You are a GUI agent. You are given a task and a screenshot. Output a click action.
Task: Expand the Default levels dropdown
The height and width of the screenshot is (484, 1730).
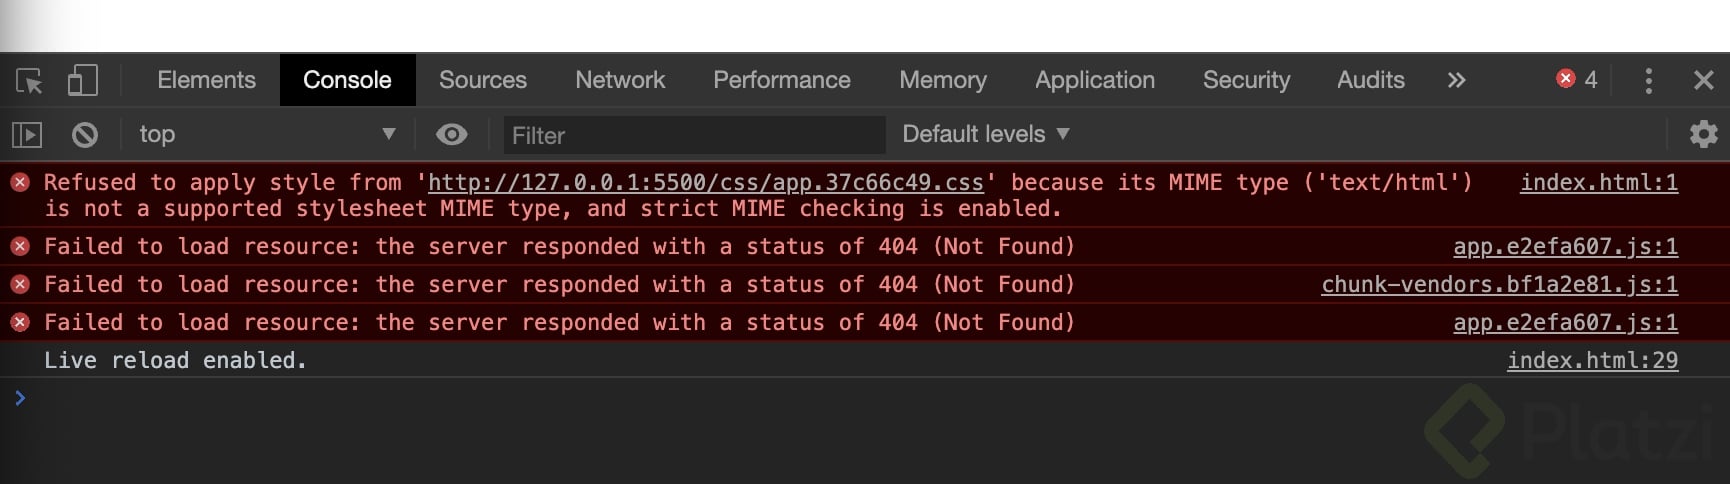point(985,134)
